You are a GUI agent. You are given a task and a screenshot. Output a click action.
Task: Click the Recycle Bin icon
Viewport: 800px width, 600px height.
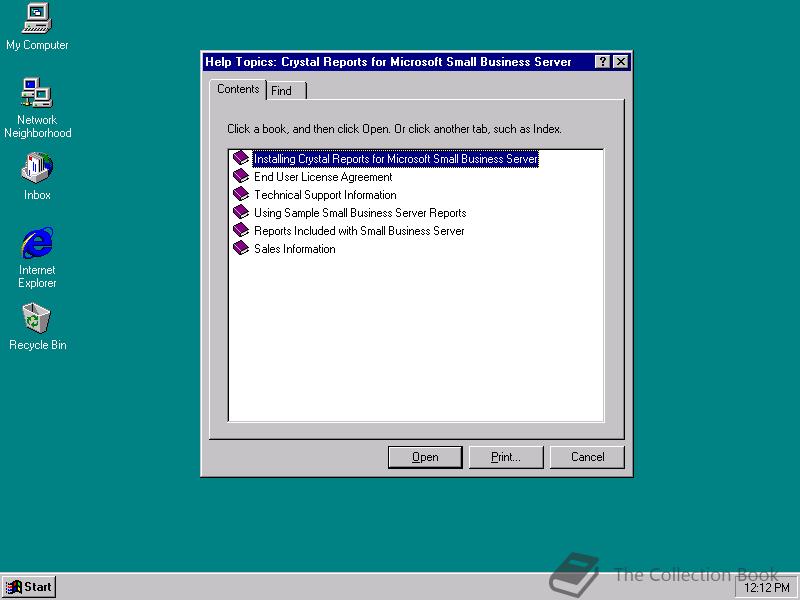[37, 327]
